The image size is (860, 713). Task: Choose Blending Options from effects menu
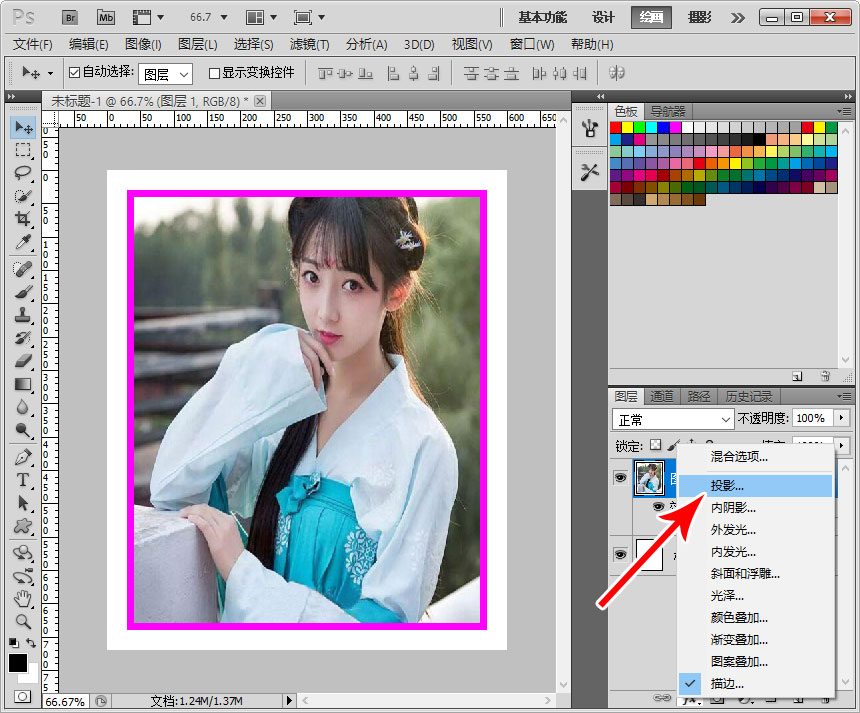[x=756, y=456]
